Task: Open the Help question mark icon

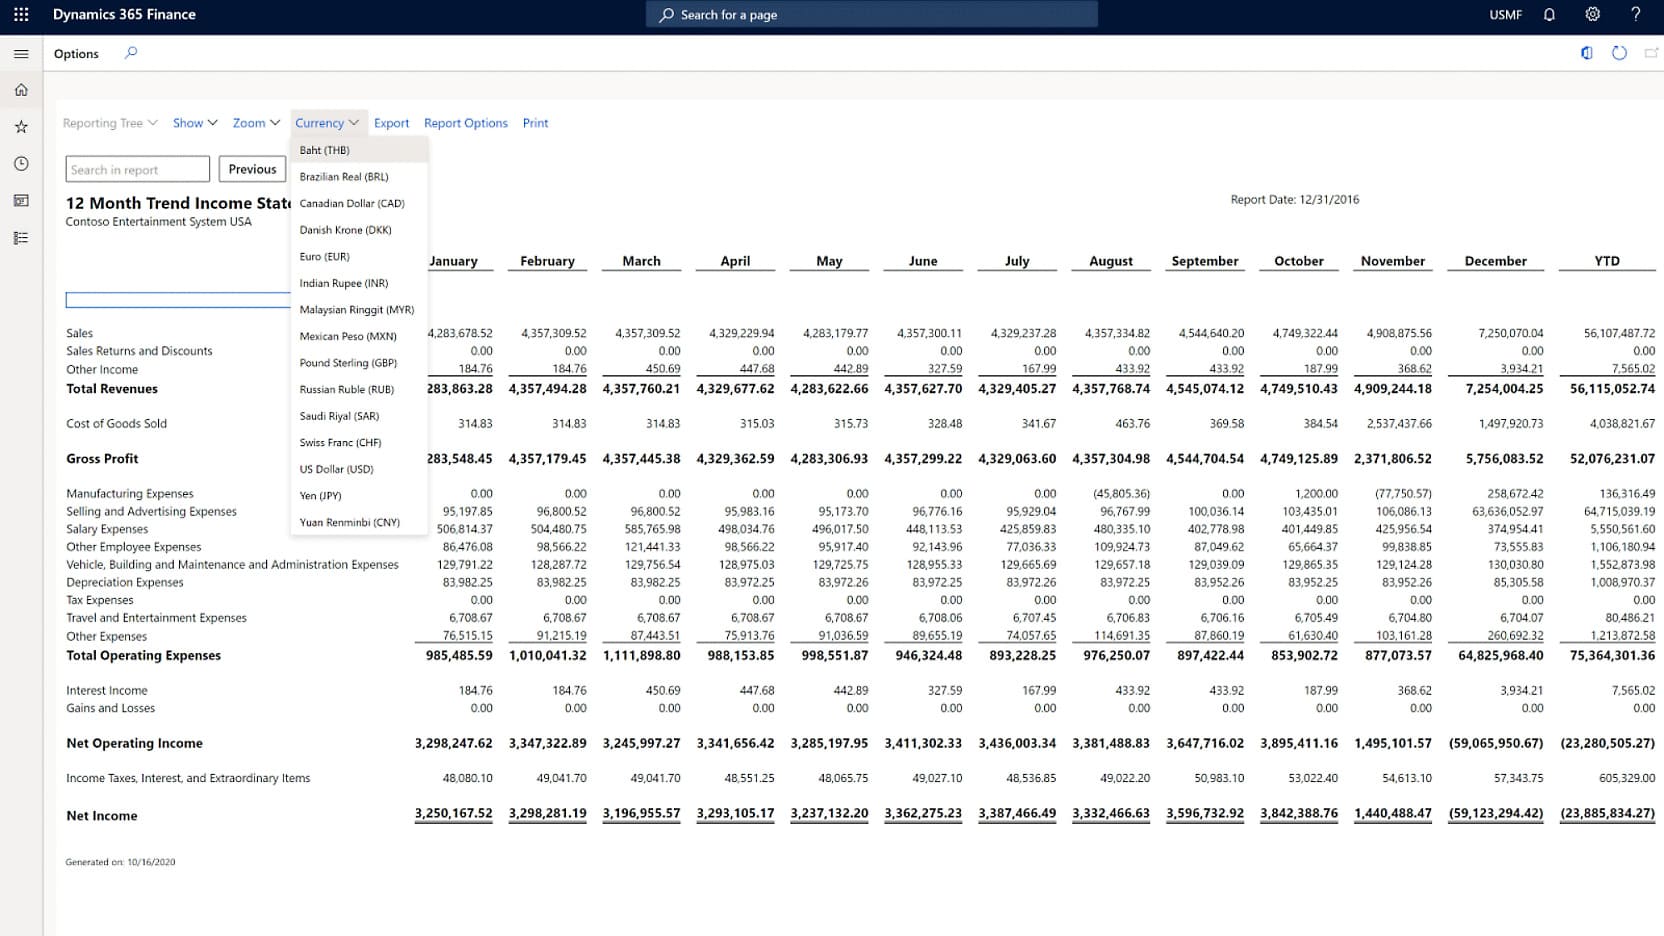Action: click(1637, 14)
